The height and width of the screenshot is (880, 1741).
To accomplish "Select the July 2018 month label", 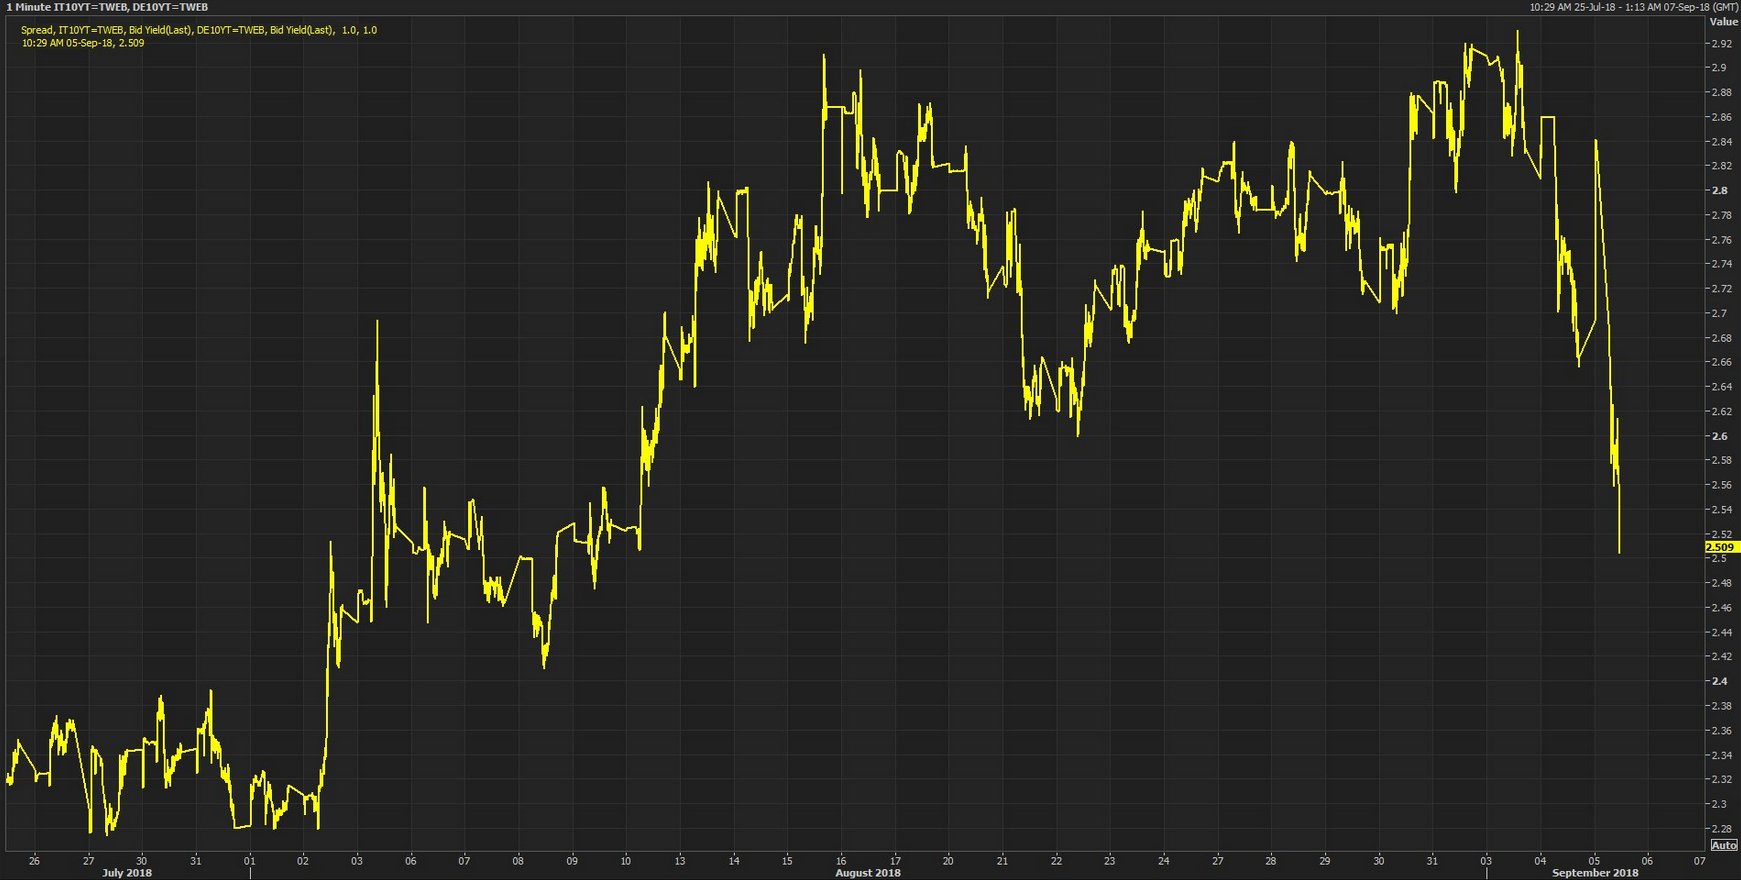I will click(127, 873).
